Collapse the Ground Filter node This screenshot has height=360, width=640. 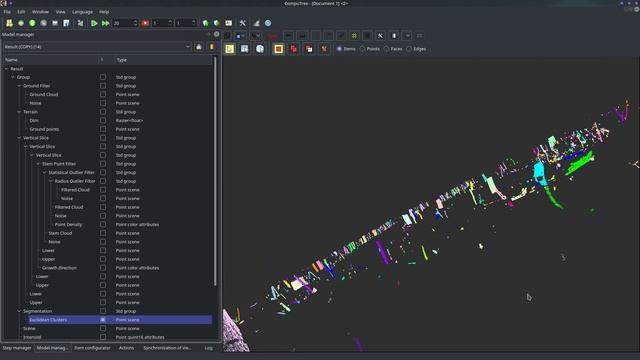(x=19, y=86)
